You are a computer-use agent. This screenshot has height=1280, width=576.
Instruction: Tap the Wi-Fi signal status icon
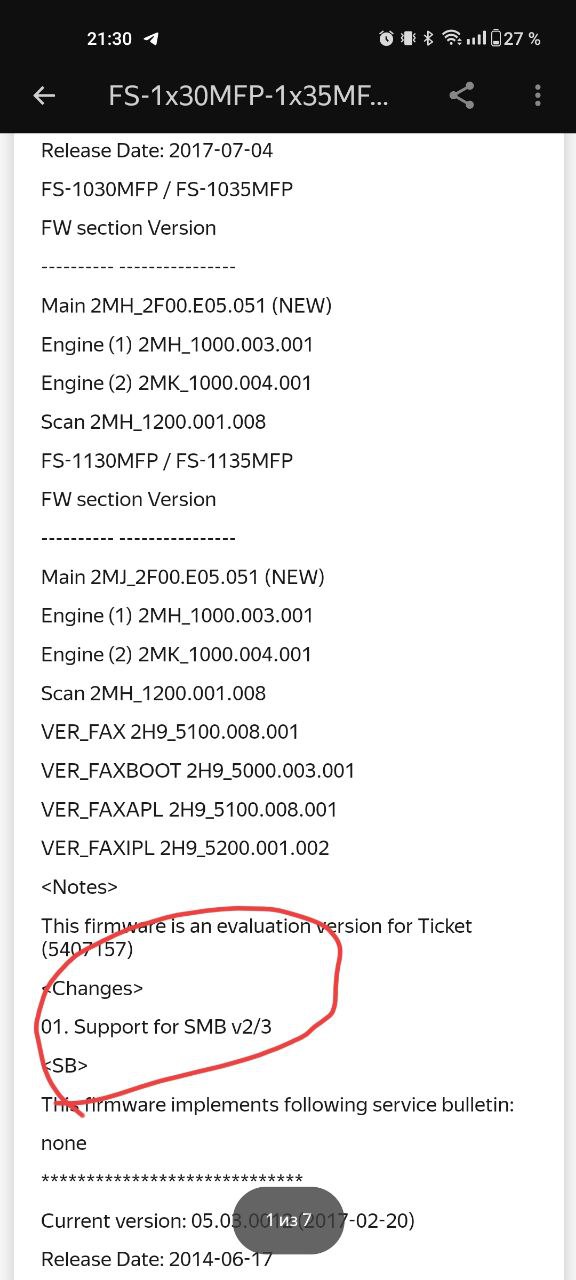(452, 39)
